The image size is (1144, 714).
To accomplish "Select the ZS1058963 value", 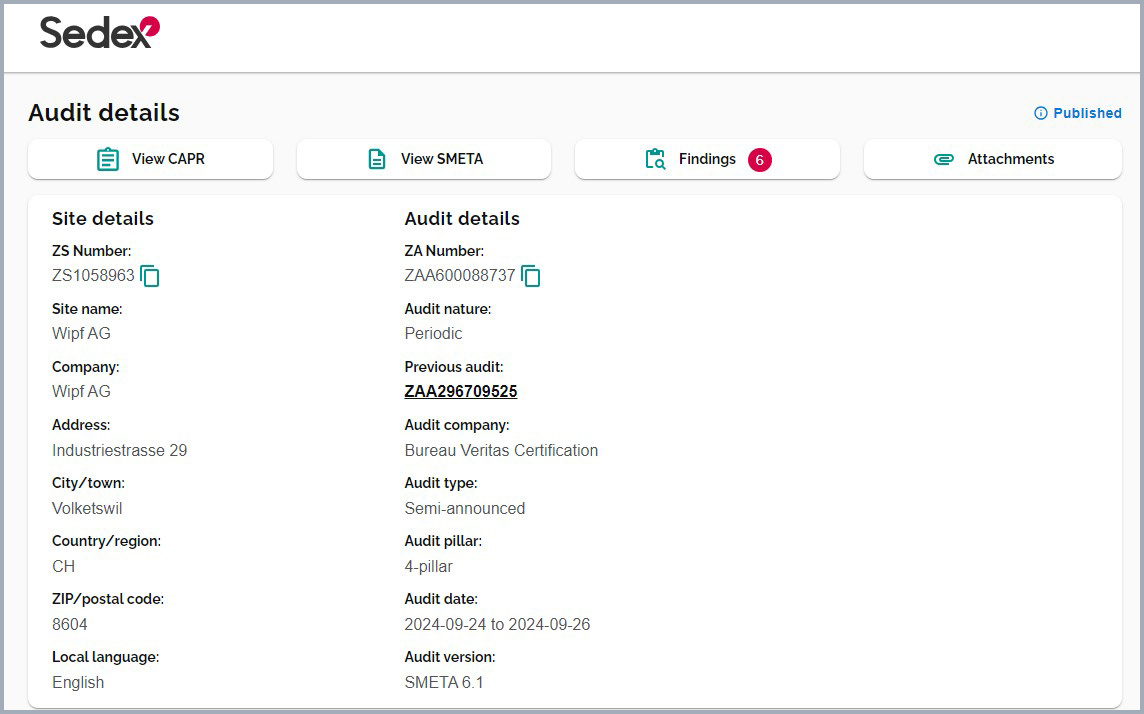I will coord(93,276).
